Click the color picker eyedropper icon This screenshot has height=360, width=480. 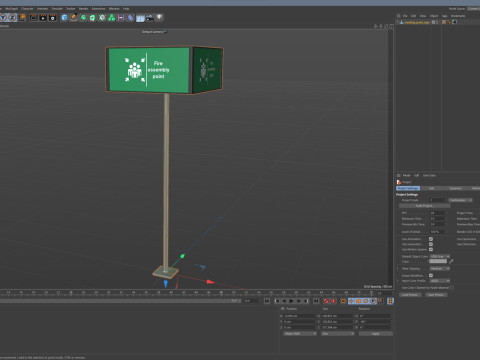tap(451, 261)
